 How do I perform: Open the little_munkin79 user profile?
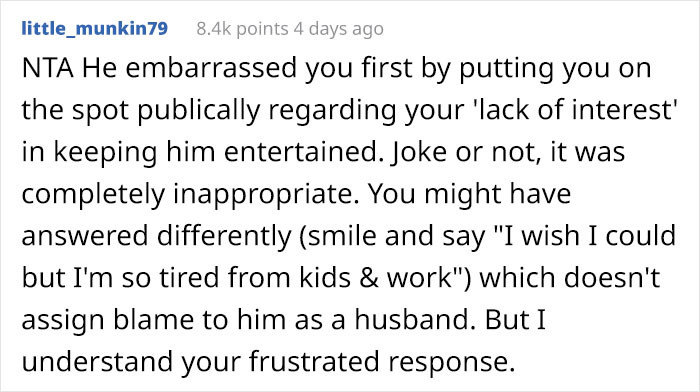95,29
